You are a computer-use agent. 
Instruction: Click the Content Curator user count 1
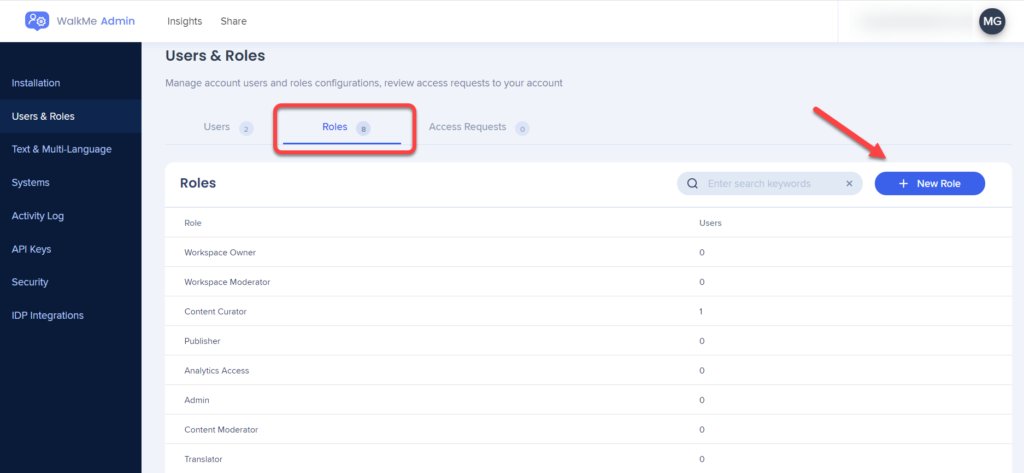pos(701,312)
